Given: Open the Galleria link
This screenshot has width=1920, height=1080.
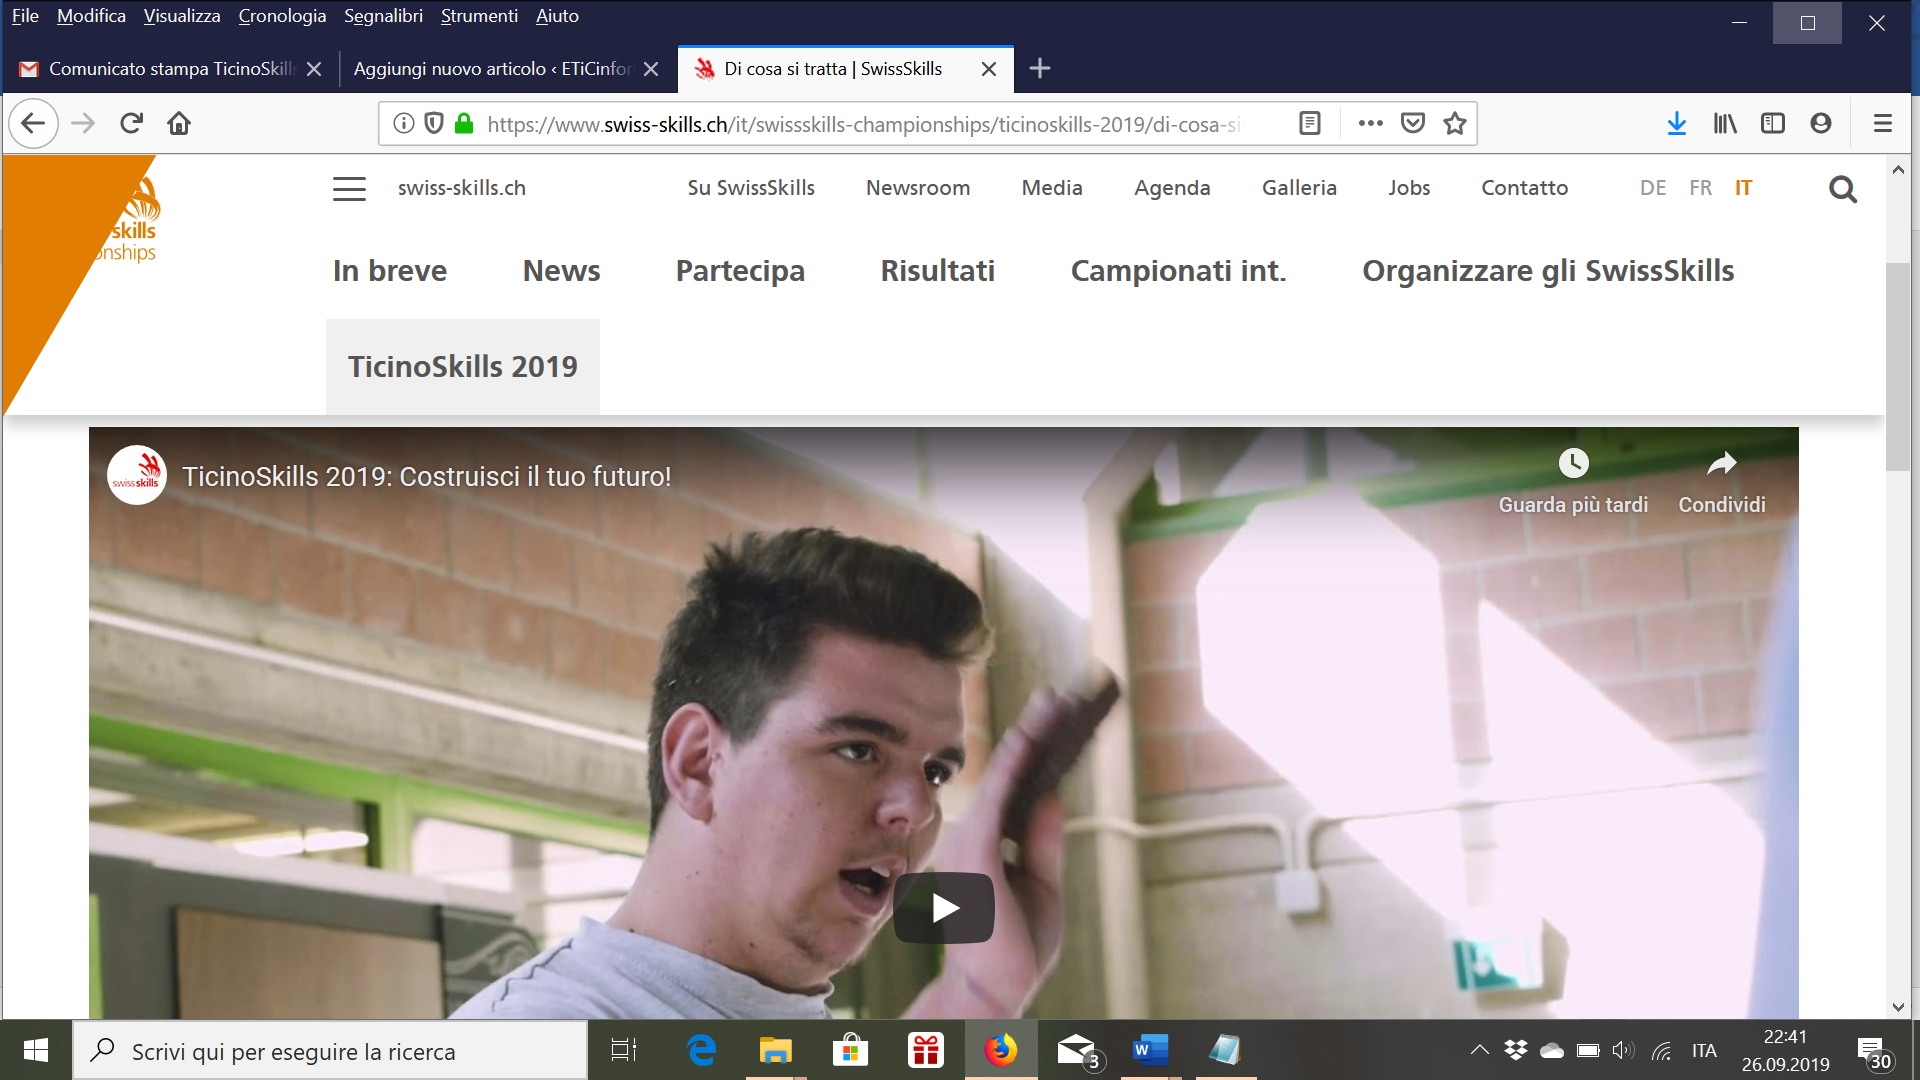Looking at the screenshot, I should click(x=1299, y=188).
